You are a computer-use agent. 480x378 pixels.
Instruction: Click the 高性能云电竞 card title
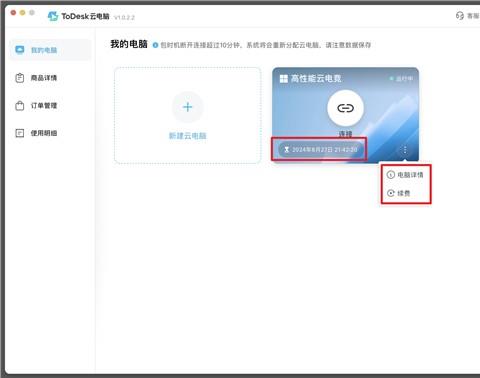coord(316,79)
